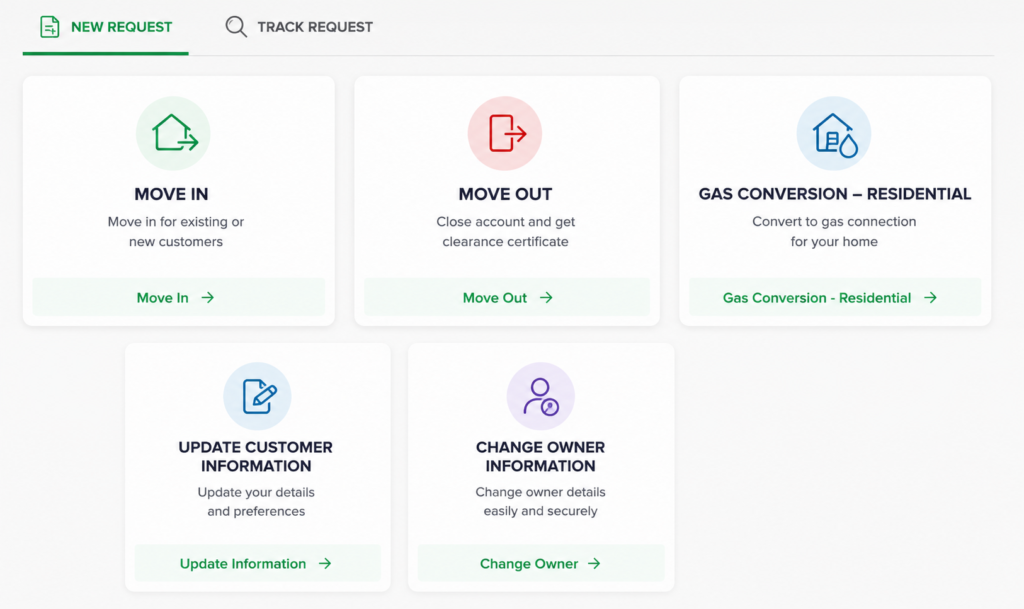Select UPDATE CUSTOMER INFORMATION heading
The width and height of the screenshot is (1024, 609).
coord(256,456)
